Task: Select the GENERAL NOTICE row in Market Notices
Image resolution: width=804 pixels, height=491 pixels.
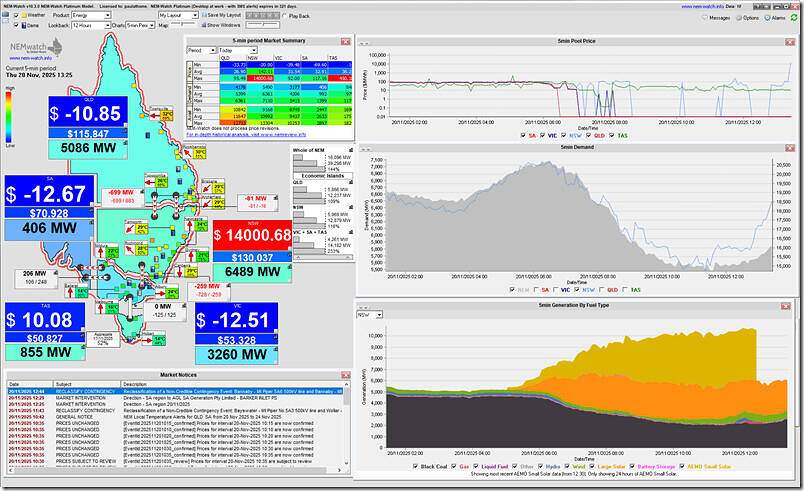Action: click(x=175, y=417)
